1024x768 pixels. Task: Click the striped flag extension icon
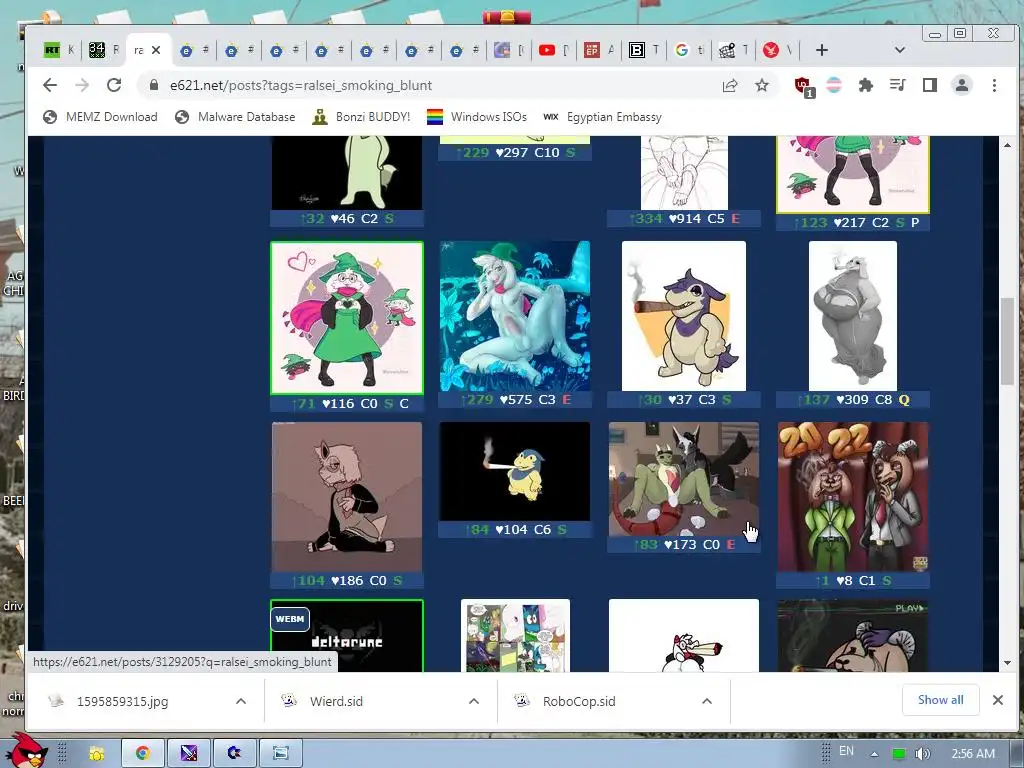coord(834,86)
